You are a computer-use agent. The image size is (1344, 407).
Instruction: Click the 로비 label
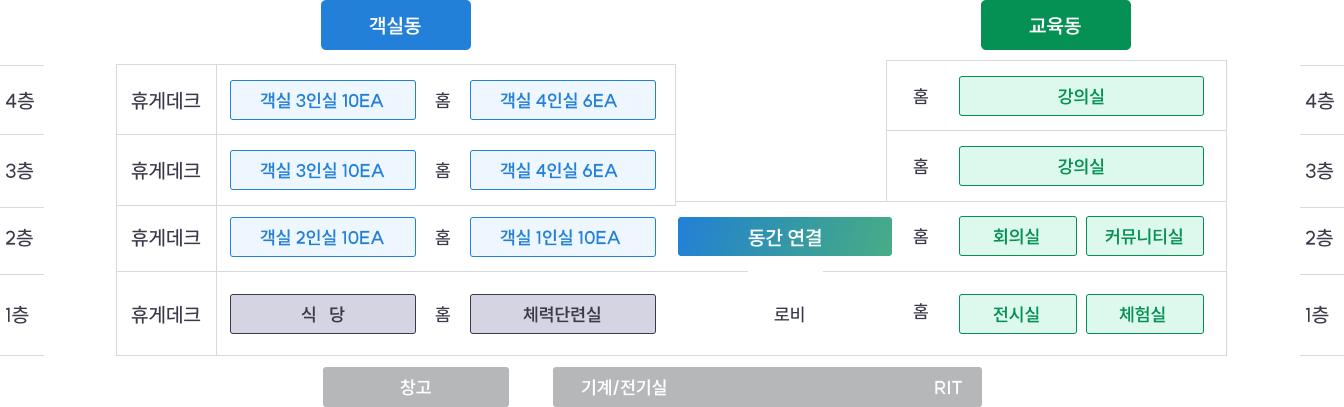[789, 314]
